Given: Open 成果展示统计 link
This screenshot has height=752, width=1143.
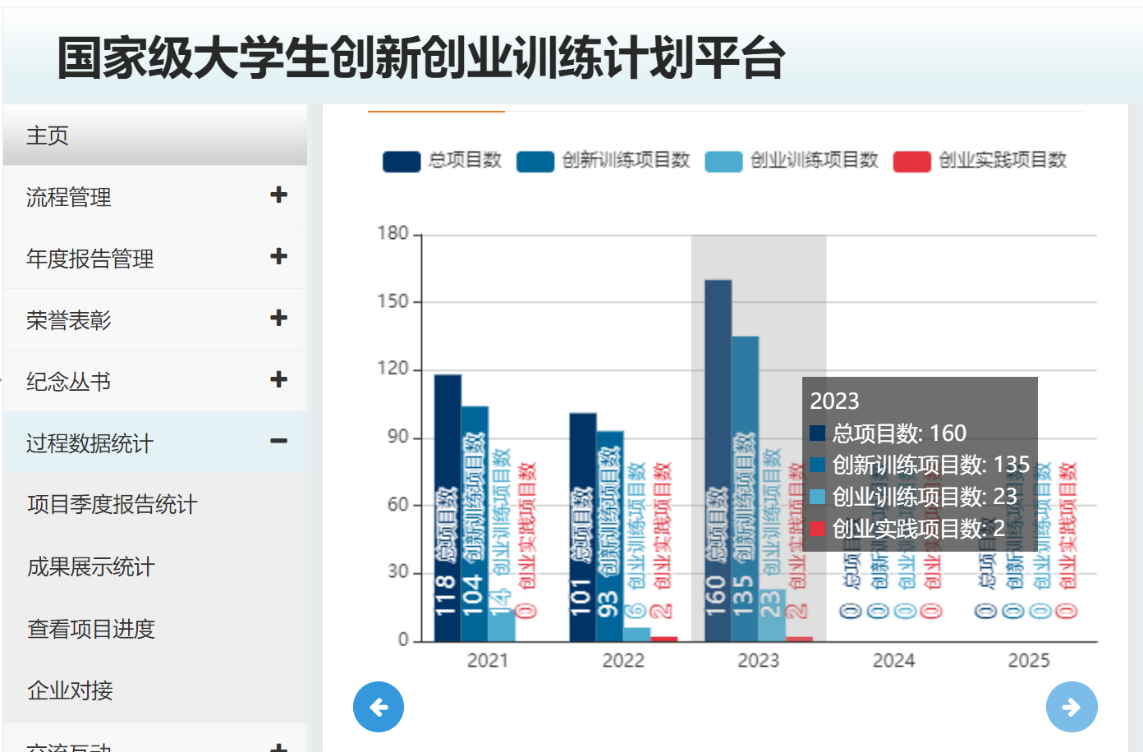Looking at the screenshot, I should pos(91,567).
